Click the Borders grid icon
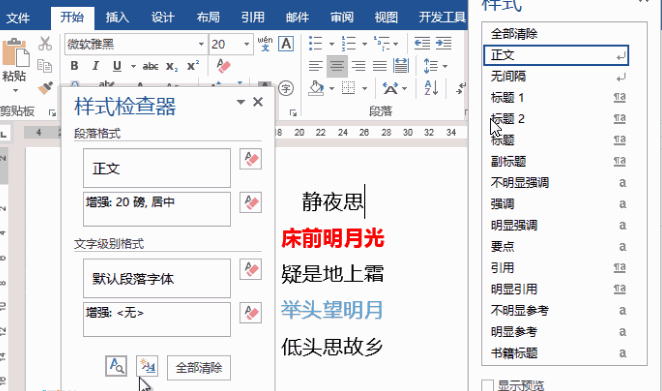Screen dimensions: 662x391 click(348, 88)
